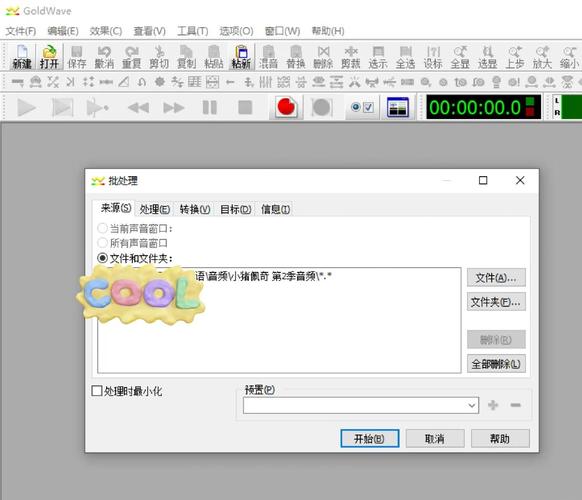Switch to the 处理(E) tab
Image resolution: width=582 pixels, height=500 pixels.
click(155, 209)
